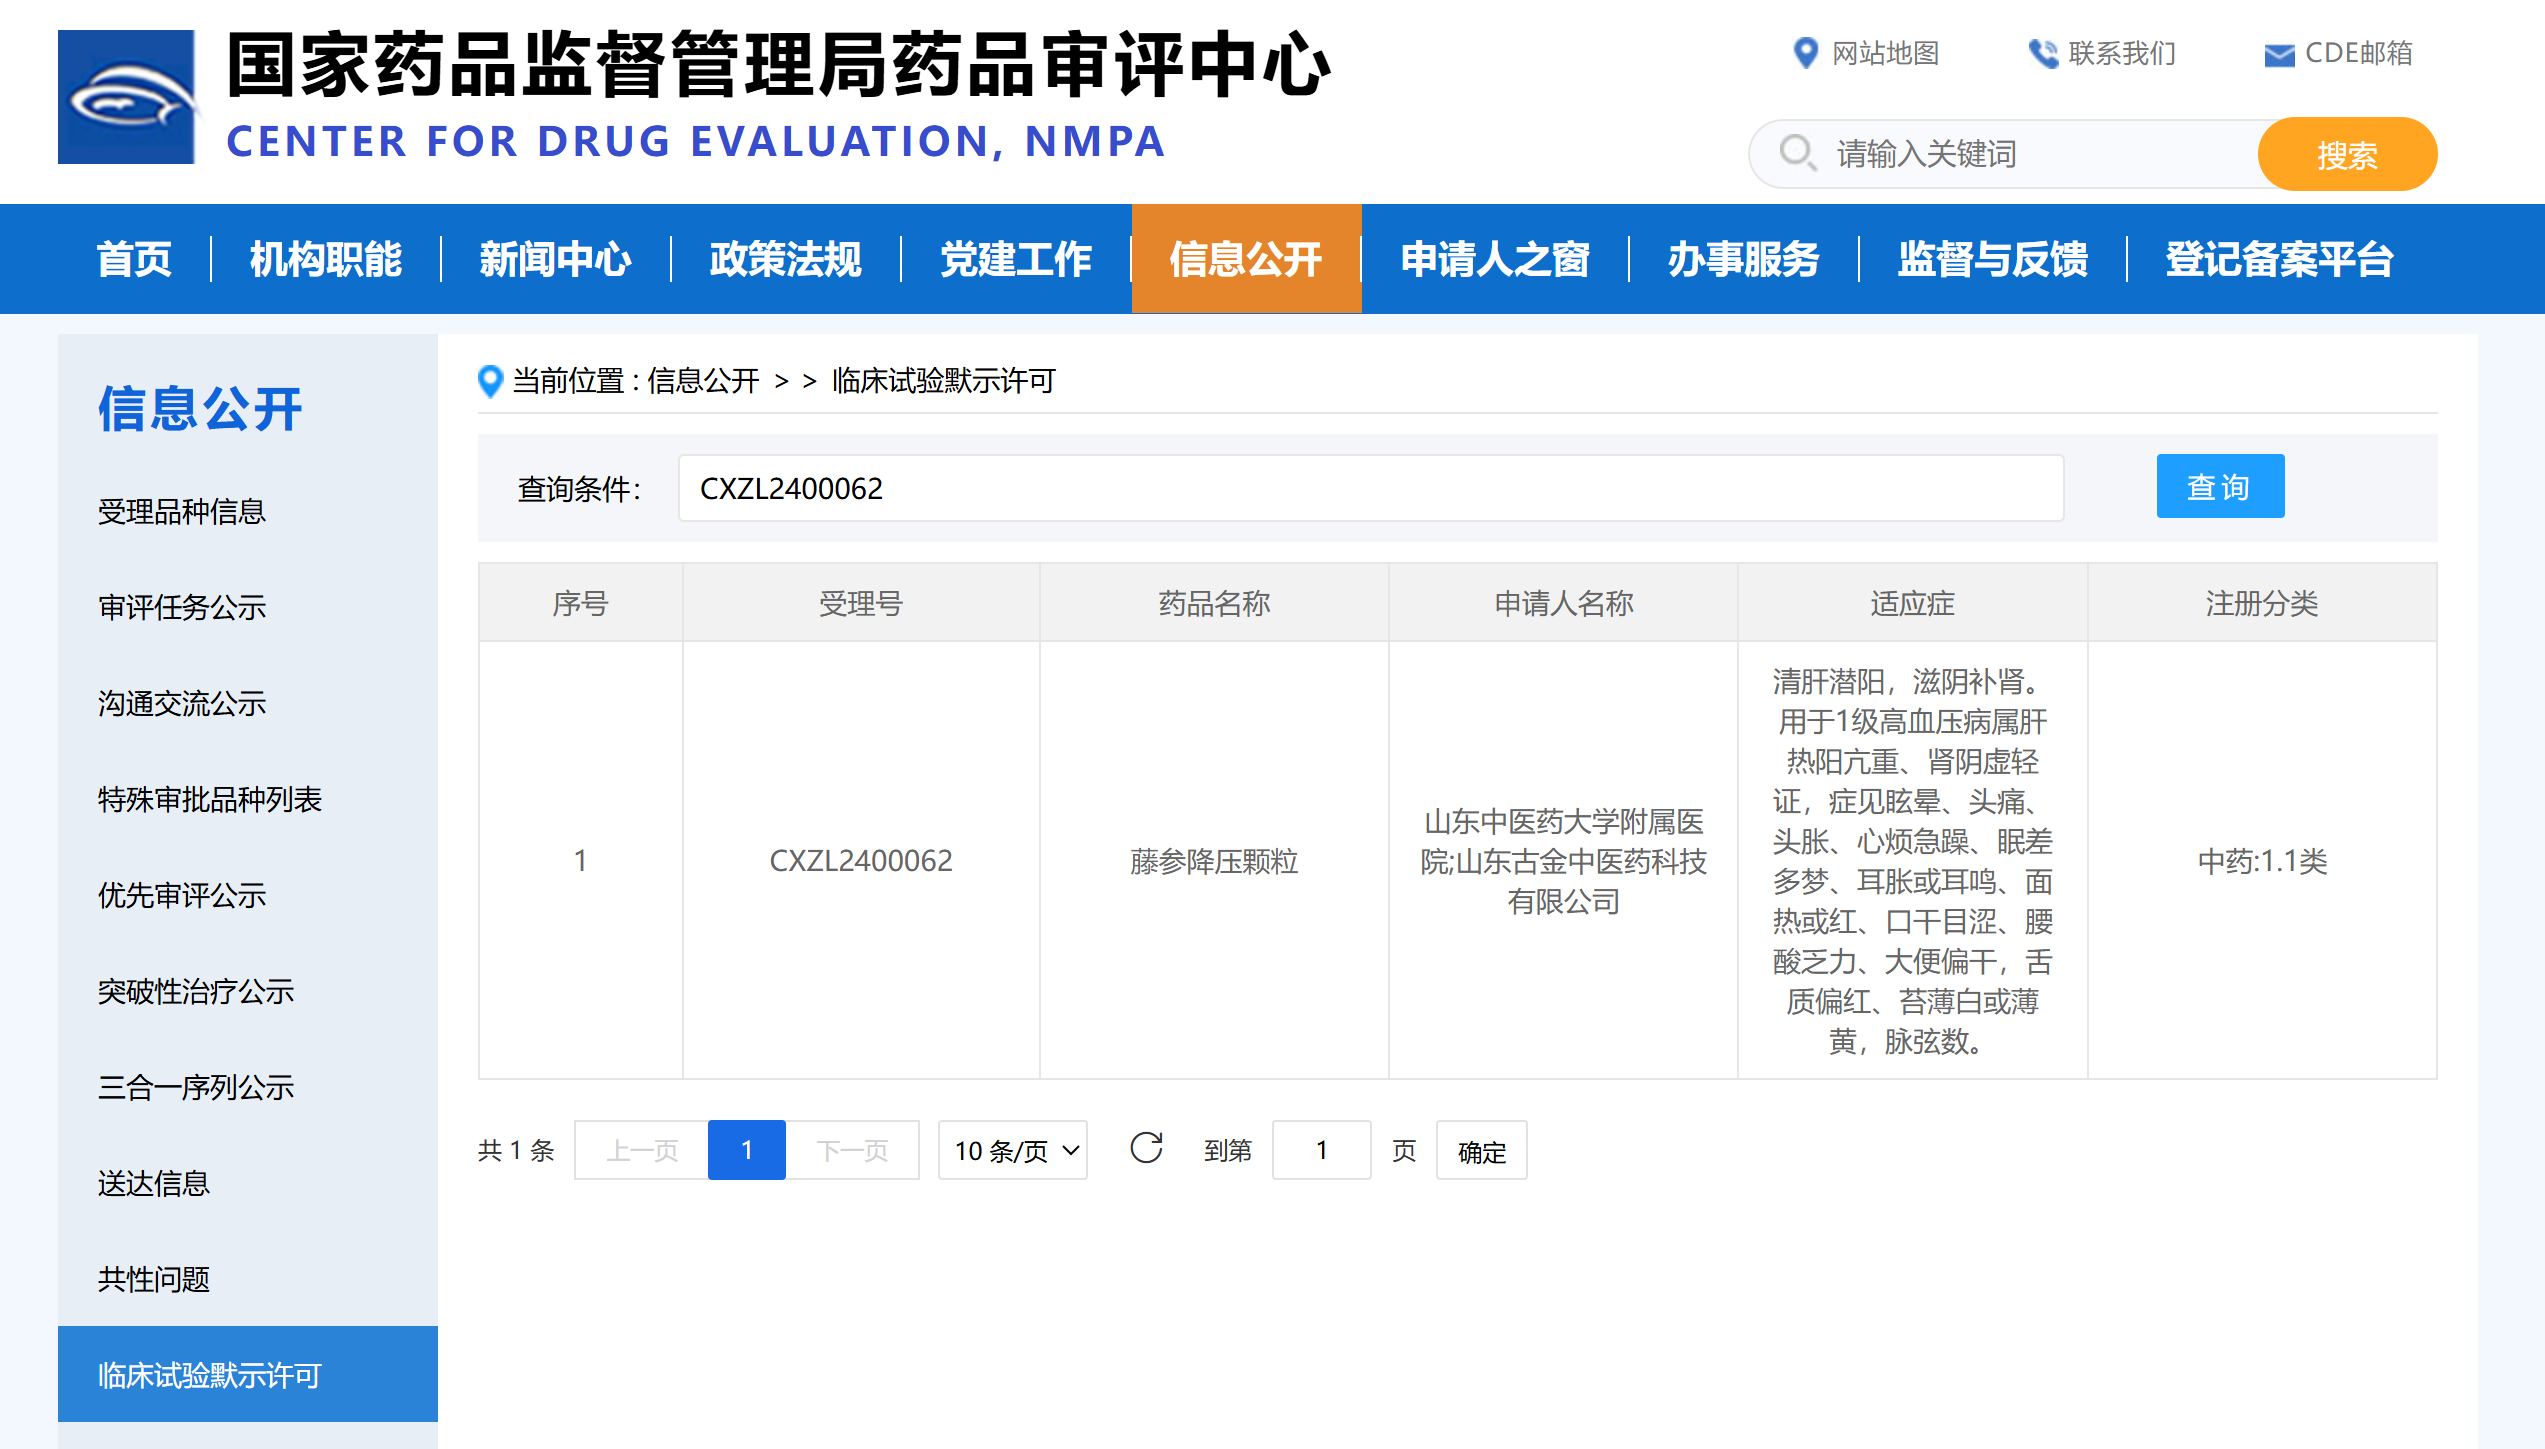Click the CDE mailbox envelope icon
This screenshot has width=2545, height=1449.
click(x=2279, y=55)
